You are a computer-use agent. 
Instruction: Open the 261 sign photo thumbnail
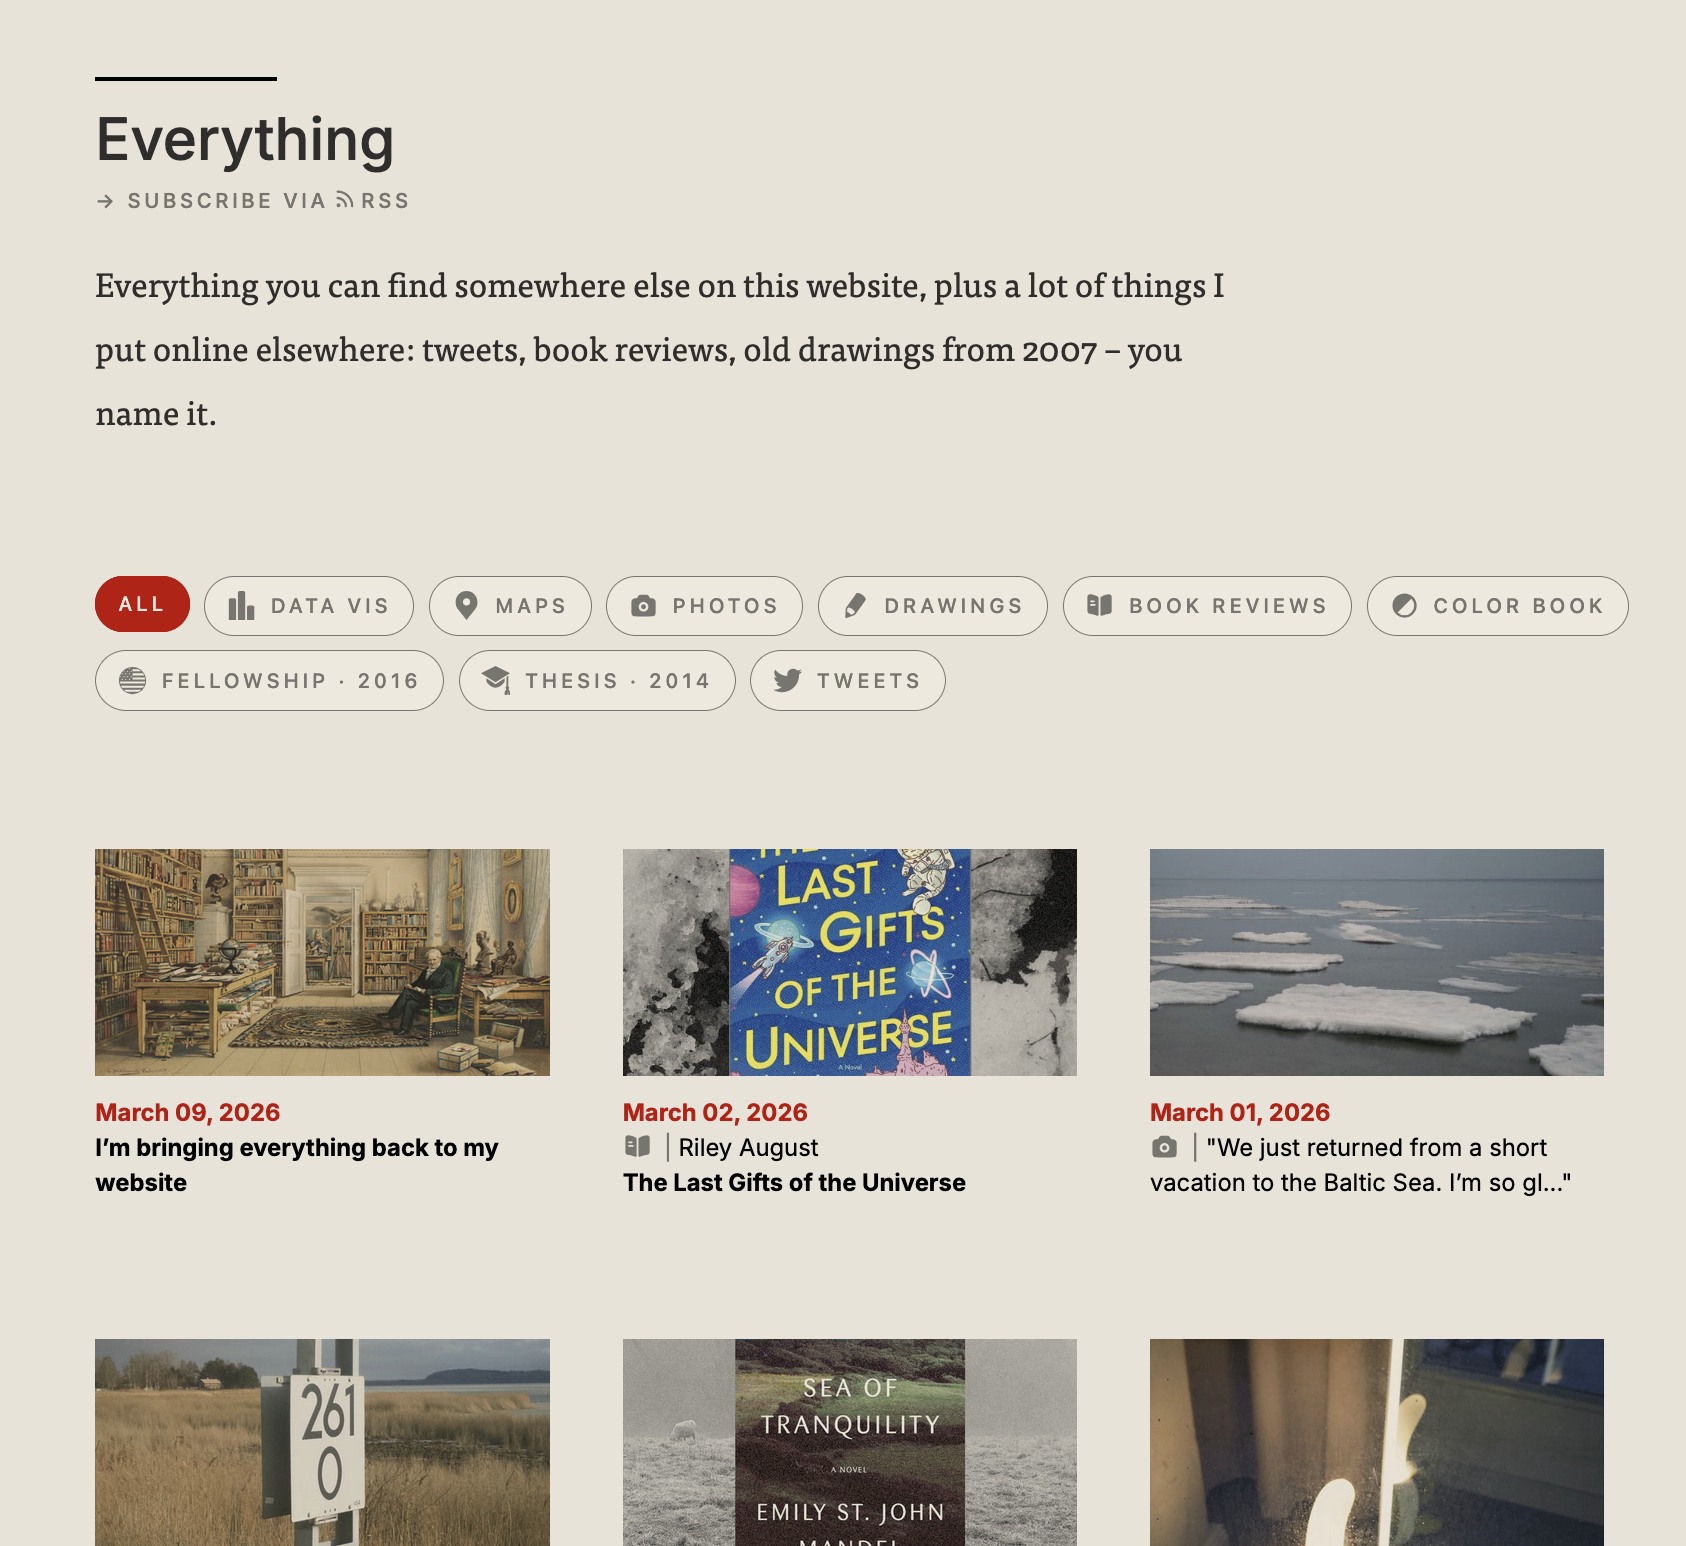[322, 1442]
